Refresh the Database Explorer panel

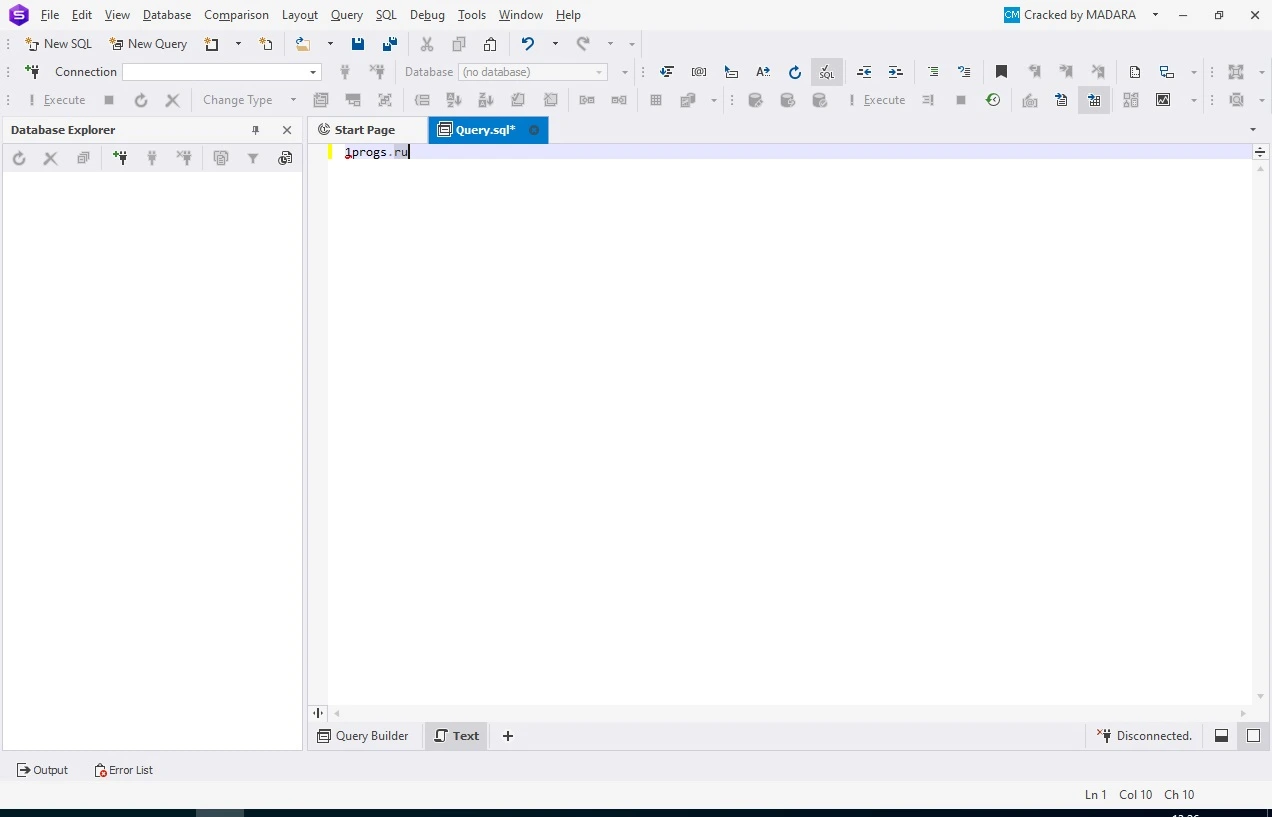pyautogui.click(x=19, y=158)
